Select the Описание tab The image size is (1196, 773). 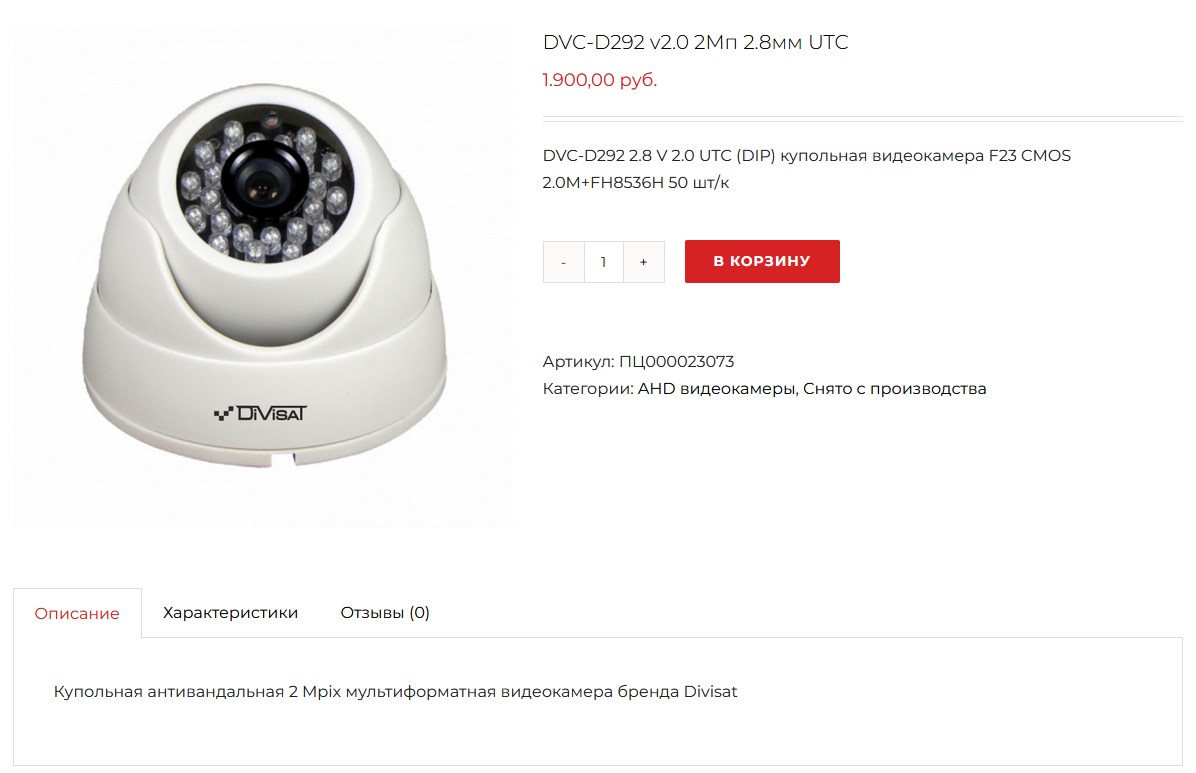tap(77, 613)
